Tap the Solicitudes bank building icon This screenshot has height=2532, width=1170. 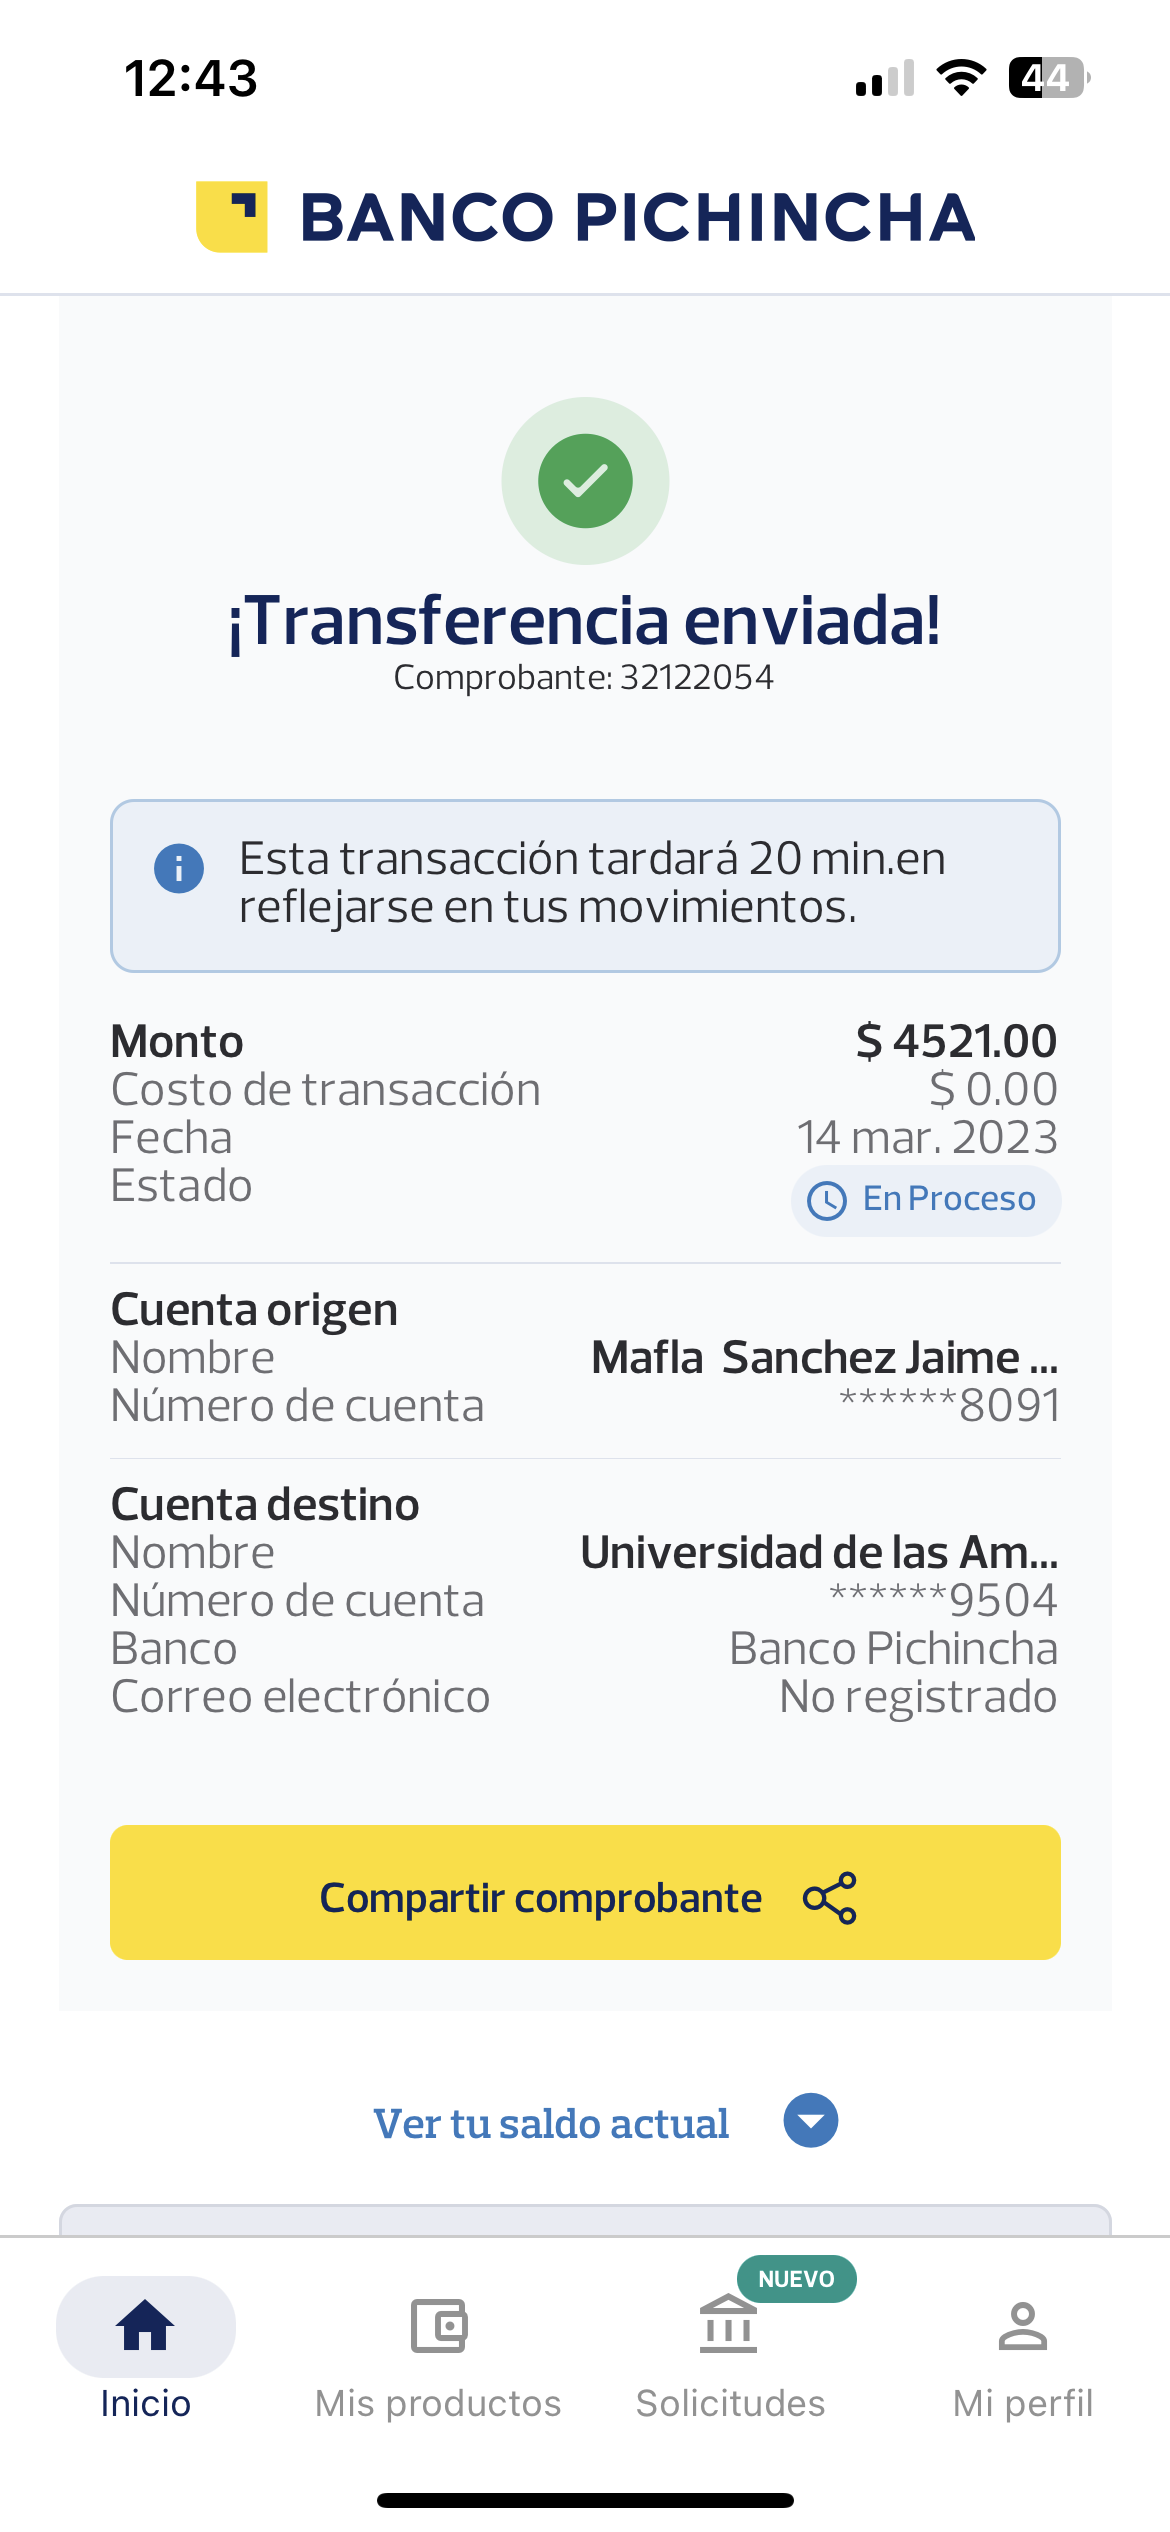click(x=729, y=2325)
